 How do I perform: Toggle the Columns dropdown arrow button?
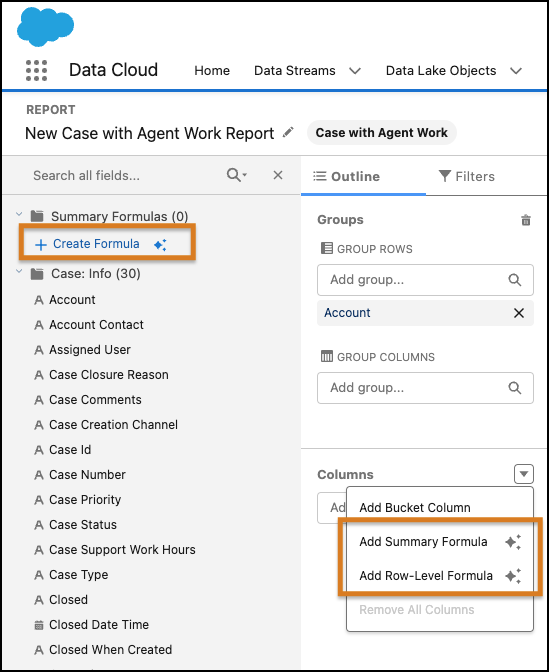click(524, 474)
